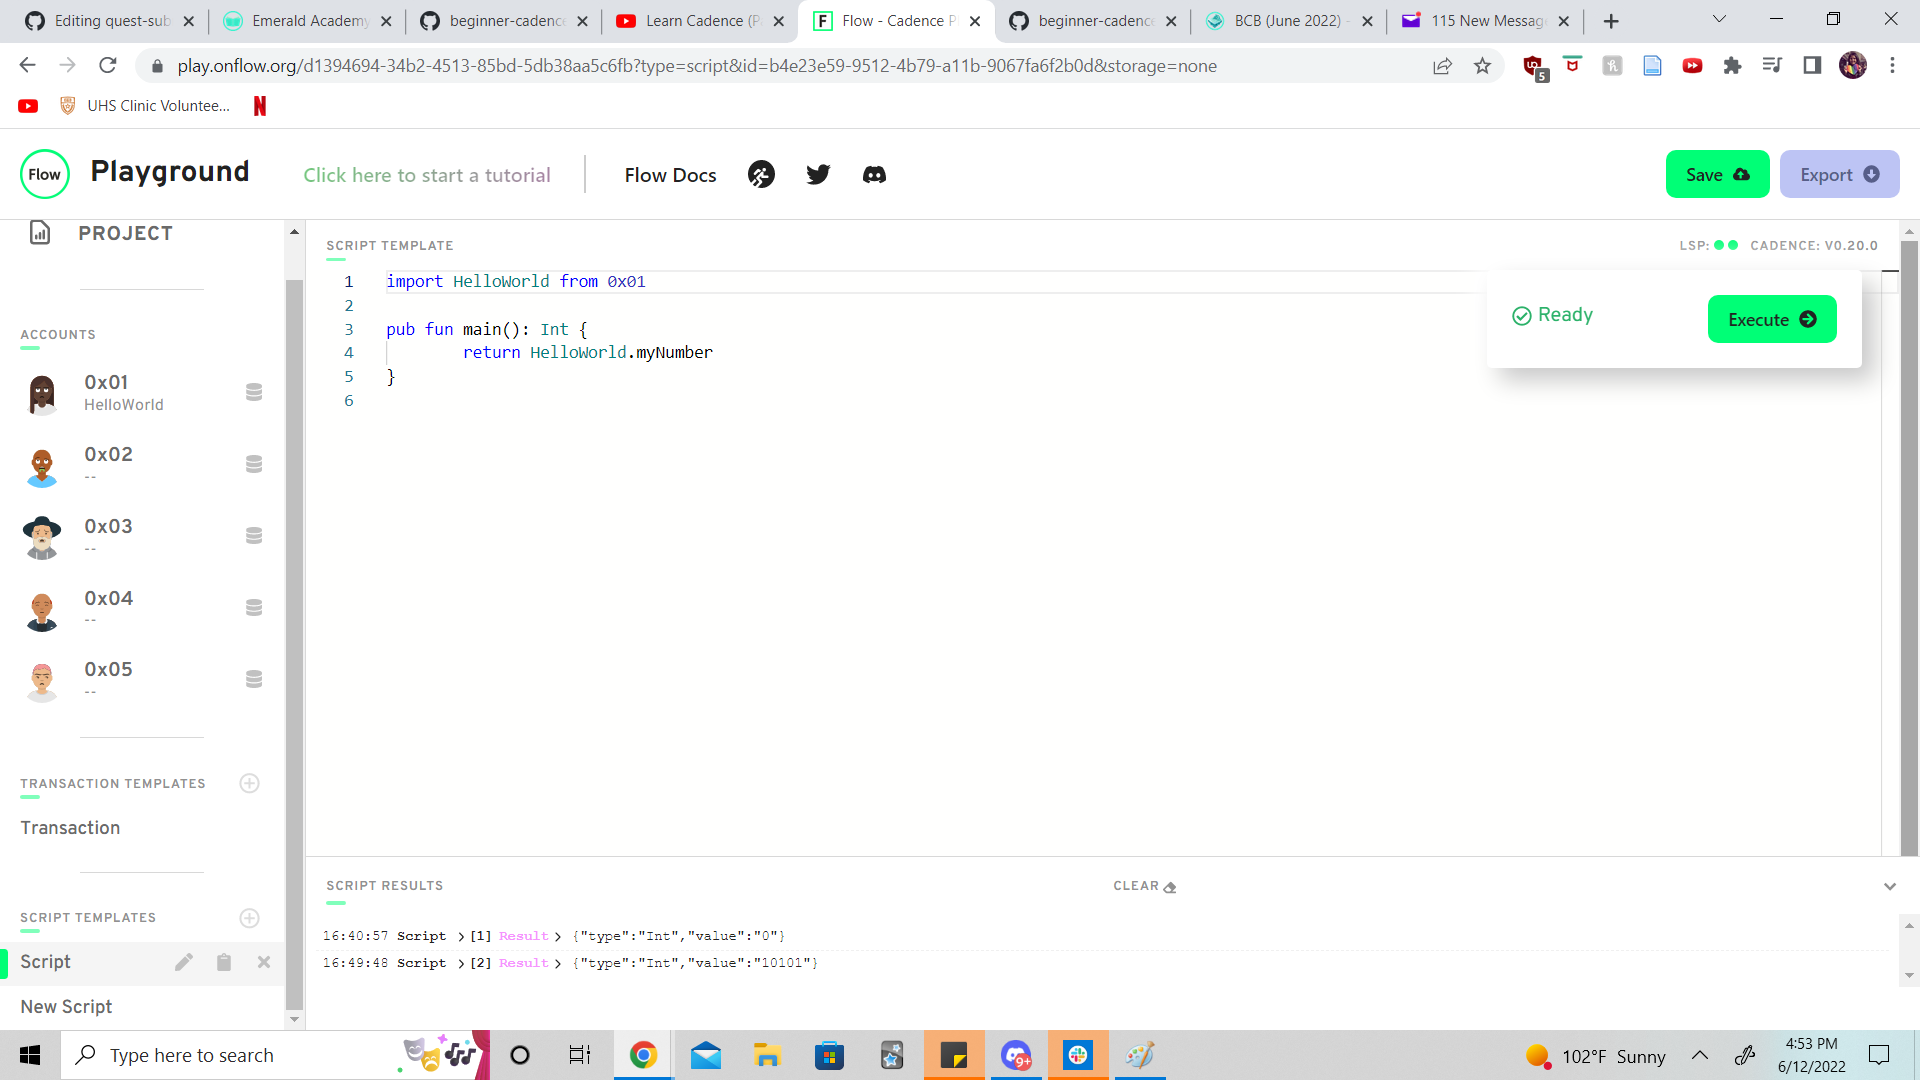The image size is (1920, 1080).
Task: Open the Flow Discord server
Action: [x=874, y=174]
